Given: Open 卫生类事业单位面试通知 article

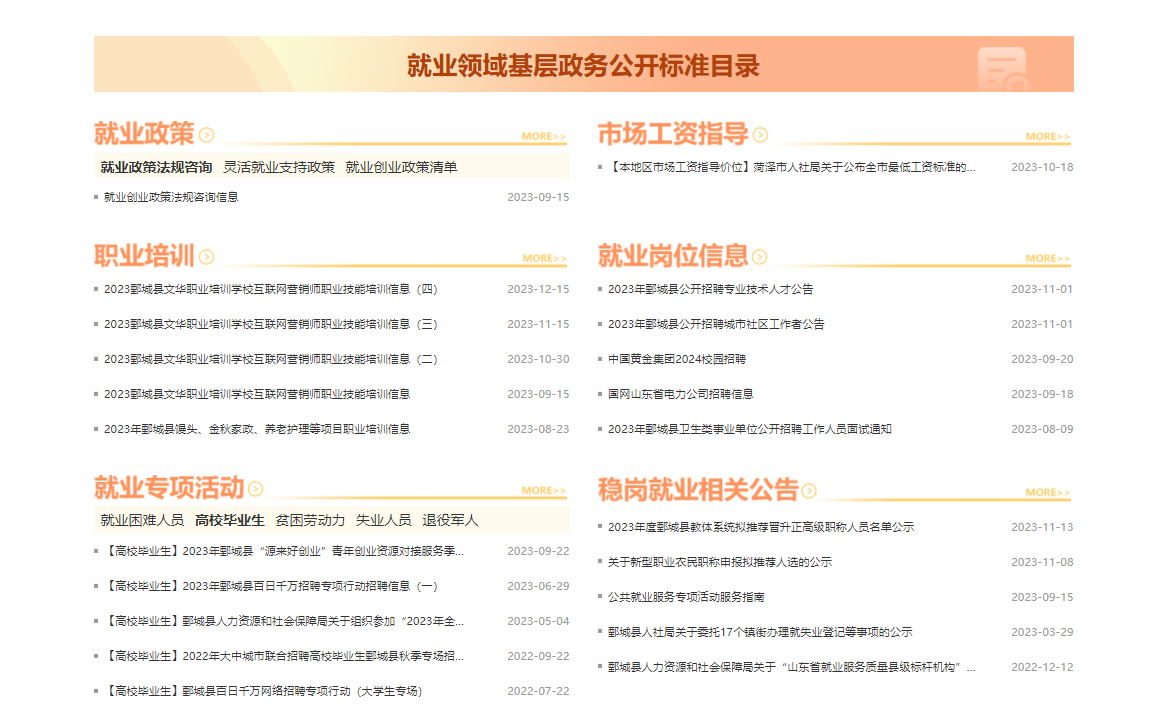Looking at the screenshot, I should tap(750, 430).
